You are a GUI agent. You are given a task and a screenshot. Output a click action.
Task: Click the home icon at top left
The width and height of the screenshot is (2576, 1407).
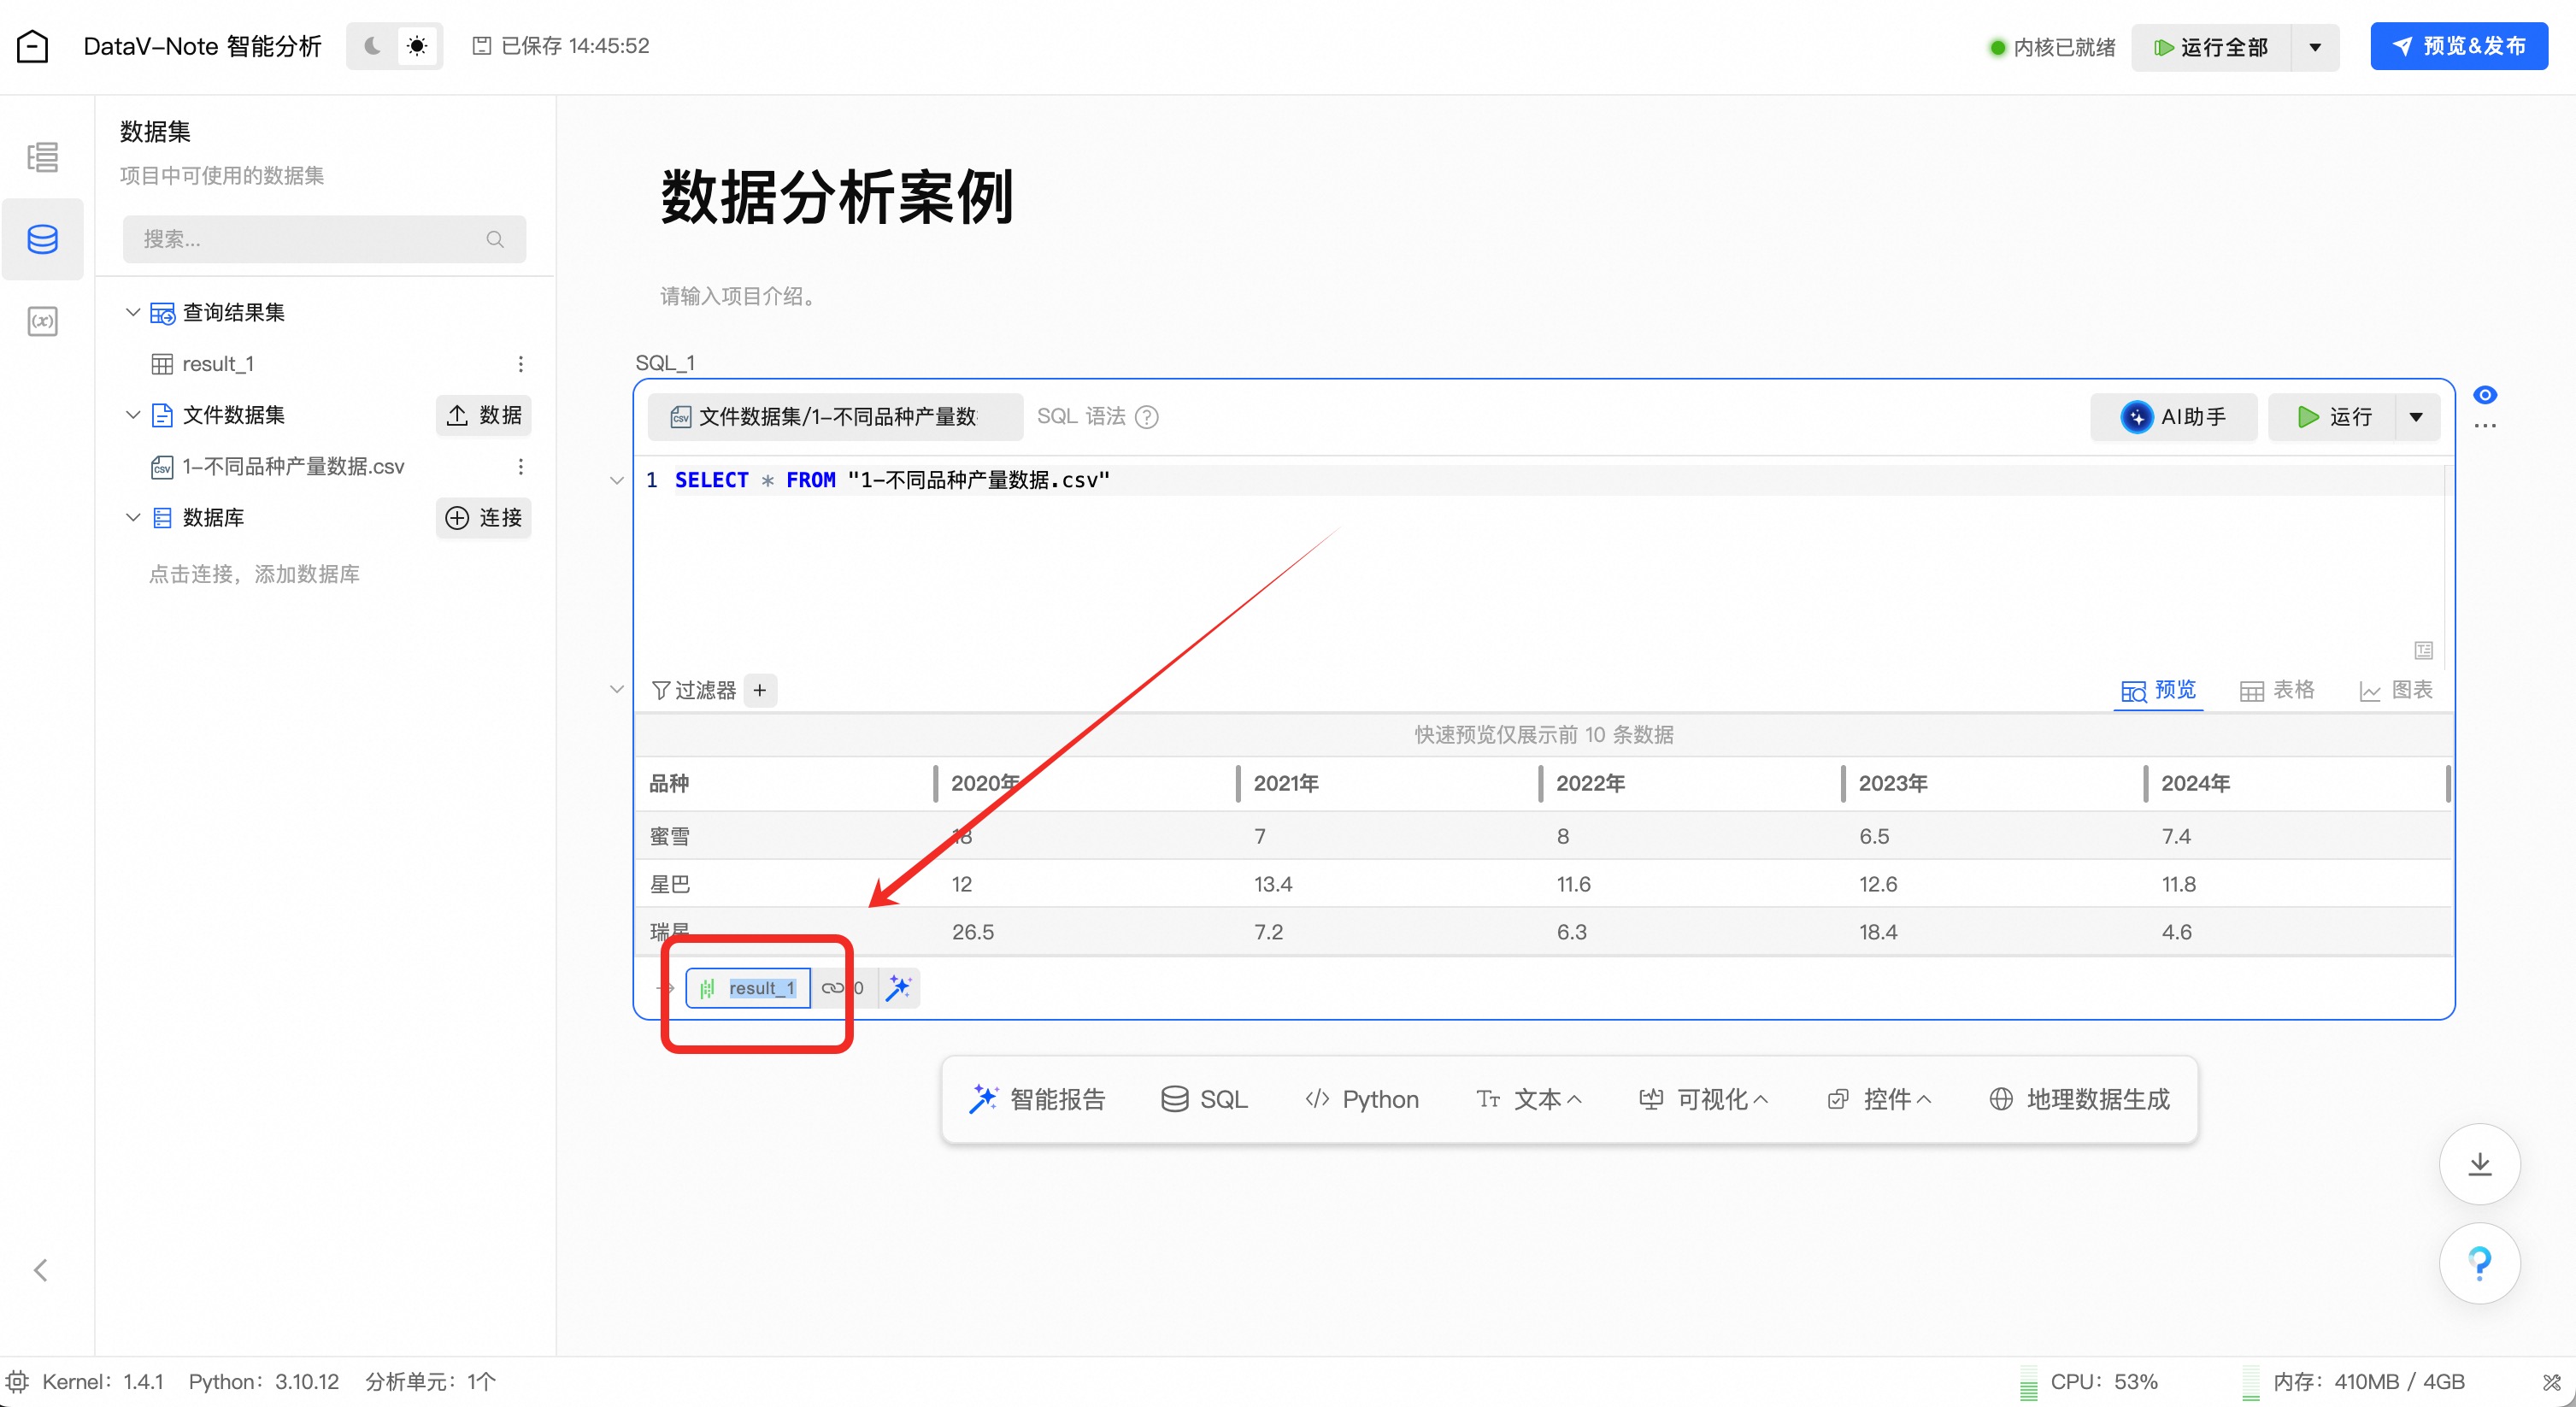(32, 46)
